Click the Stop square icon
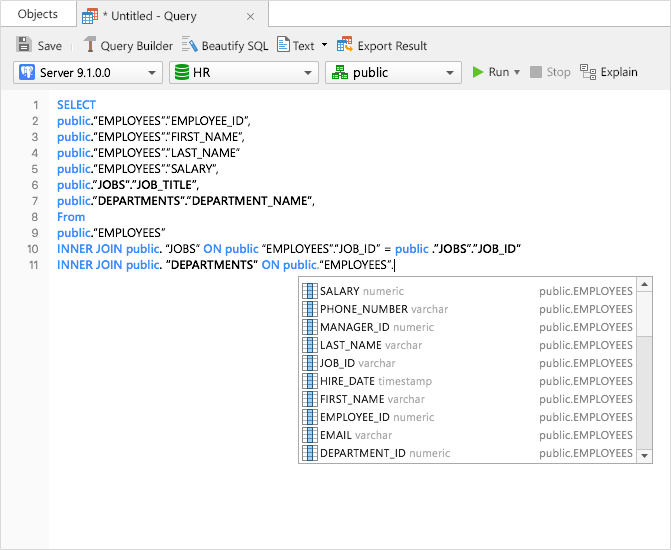Screen dimensions: 671x550 (x=535, y=72)
